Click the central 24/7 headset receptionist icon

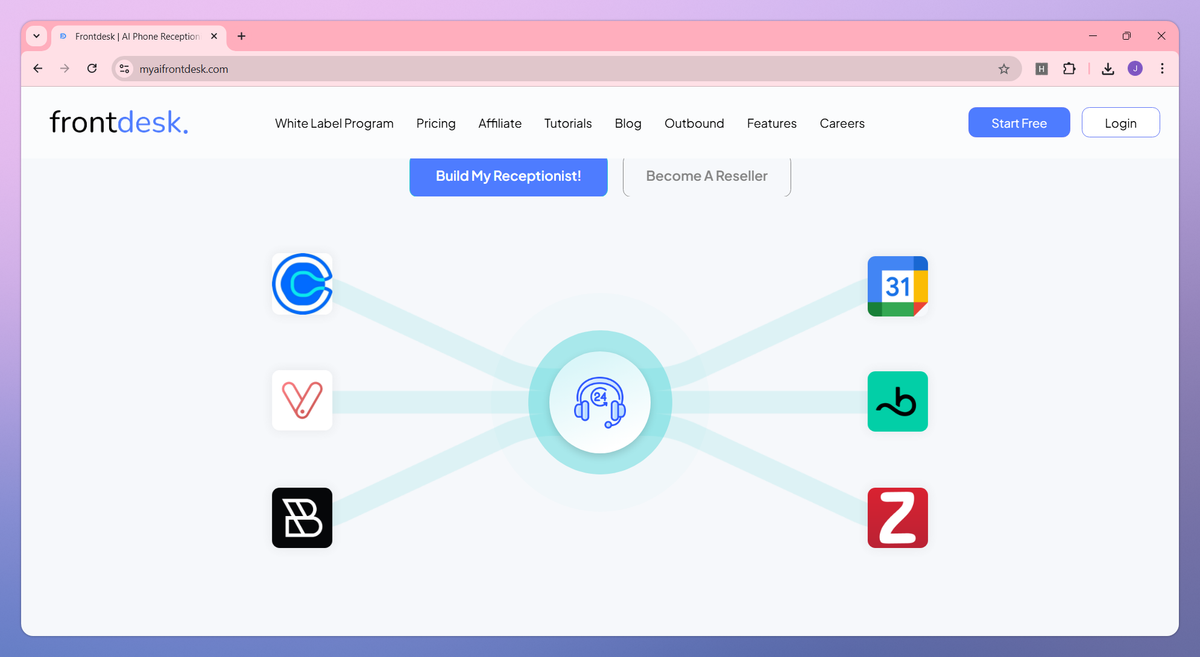tap(599, 401)
